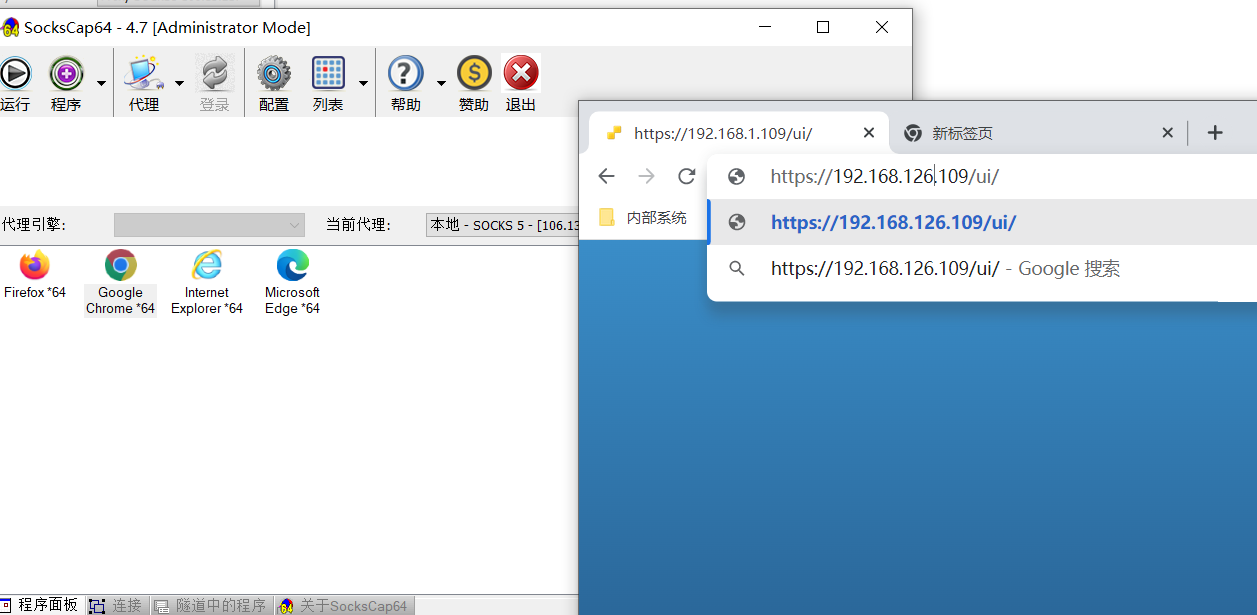
Task: Click the List (列表) view icon
Action: (328, 74)
